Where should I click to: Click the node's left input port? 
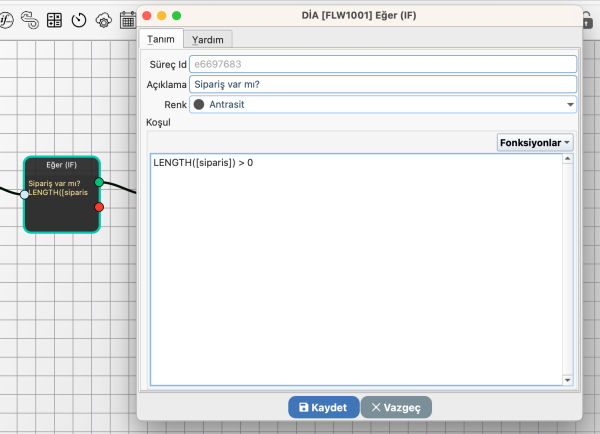[x=25, y=194]
